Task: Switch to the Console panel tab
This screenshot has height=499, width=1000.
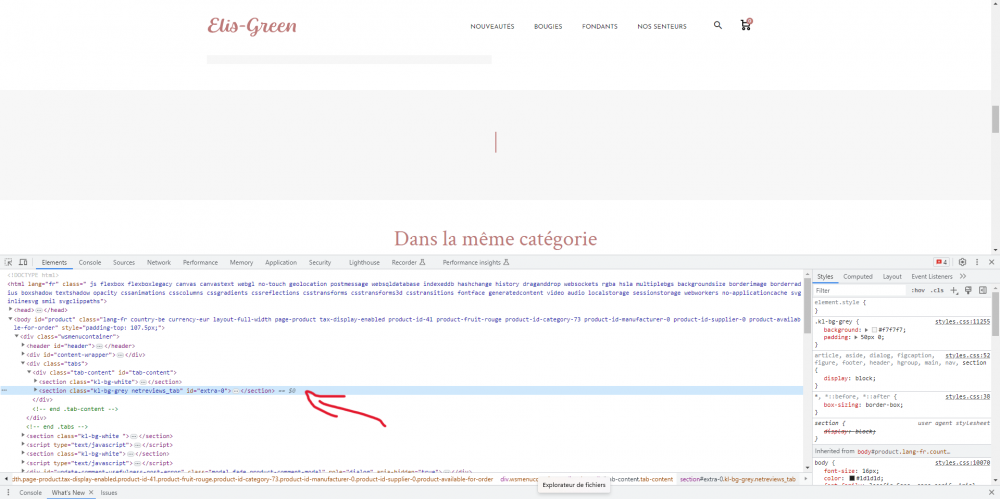Action: pos(90,262)
